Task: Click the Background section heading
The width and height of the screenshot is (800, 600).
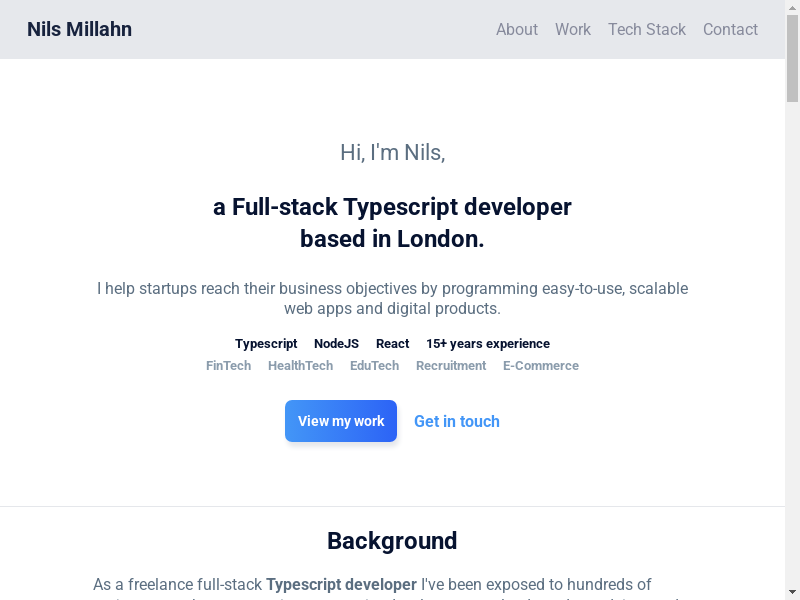Action: tap(392, 541)
